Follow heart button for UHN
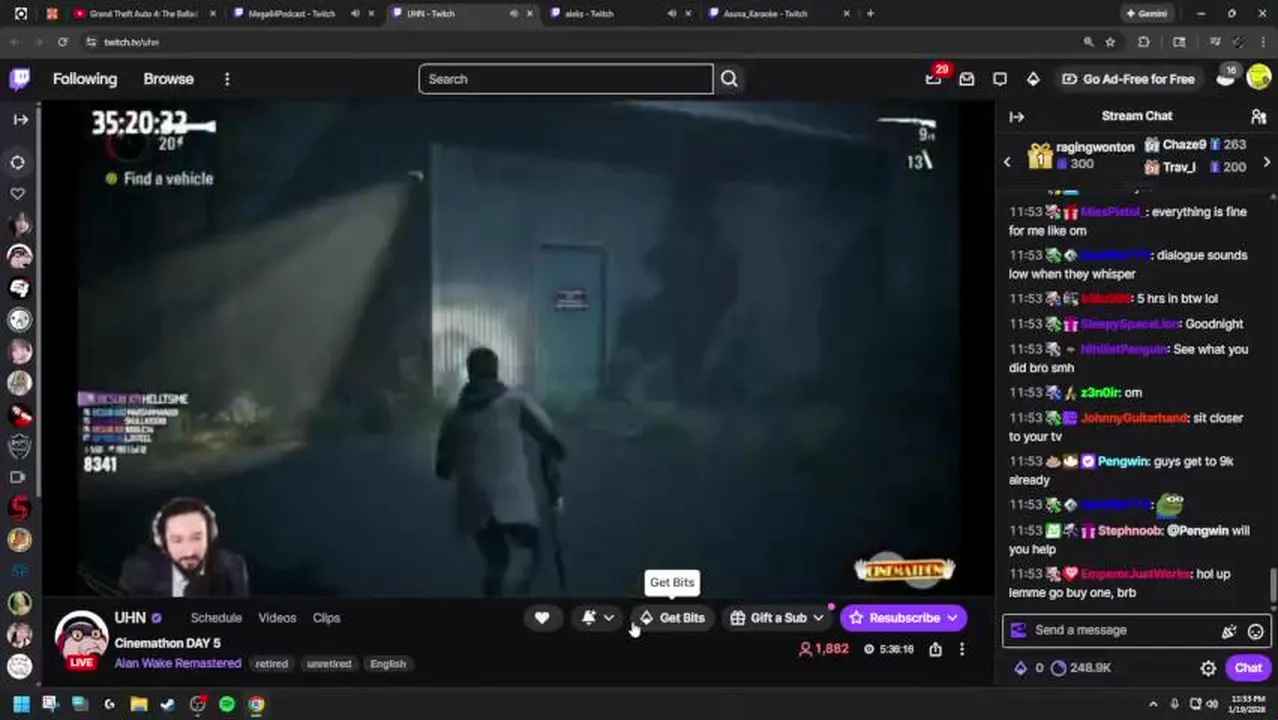The height and width of the screenshot is (720, 1278). tap(542, 618)
